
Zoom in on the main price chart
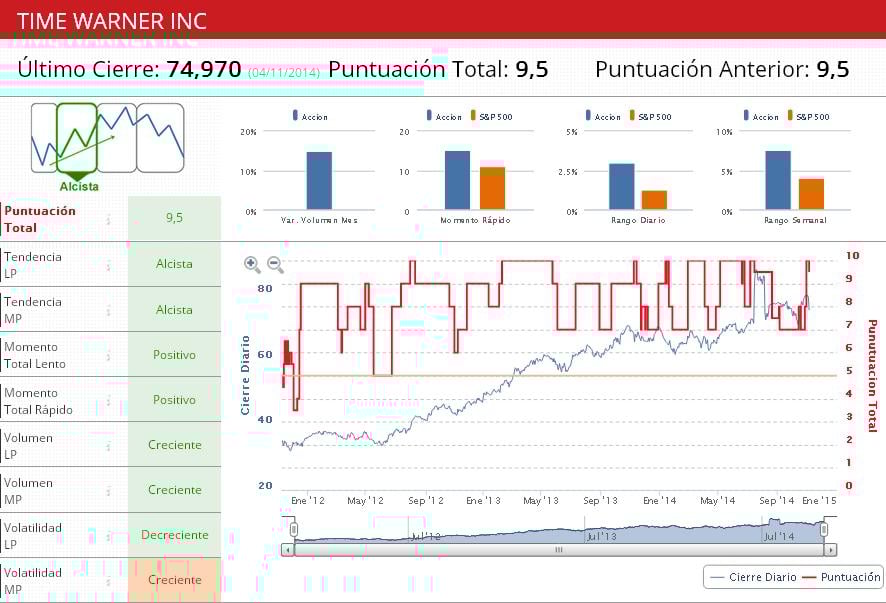click(252, 264)
